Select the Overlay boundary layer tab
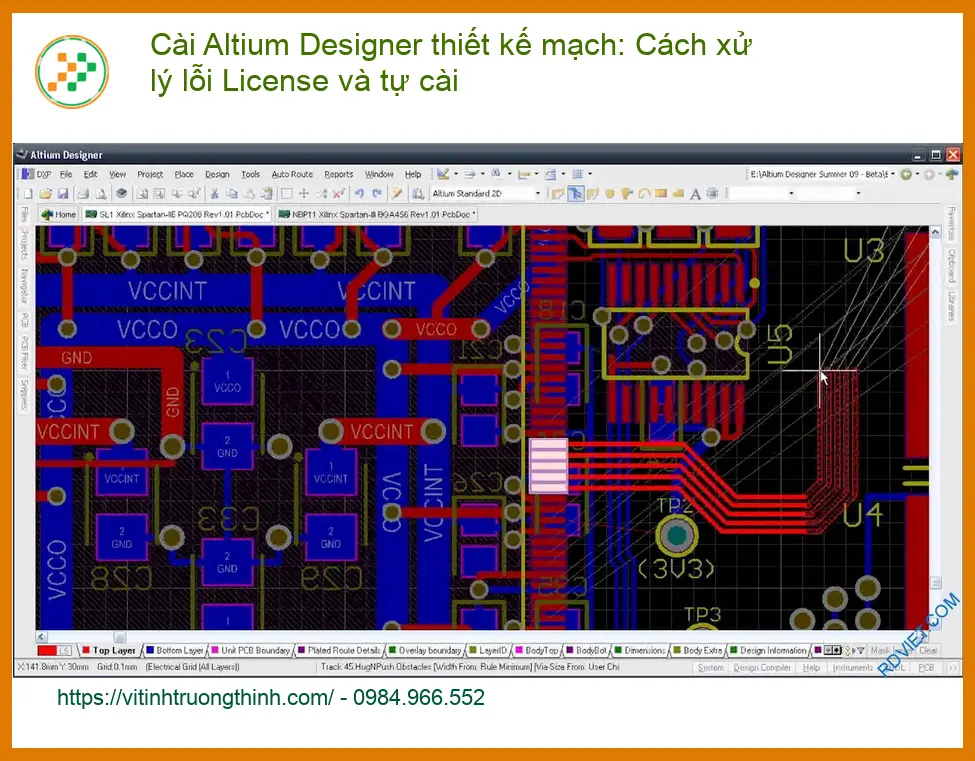 pyautogui.click(x=425, y=650)
